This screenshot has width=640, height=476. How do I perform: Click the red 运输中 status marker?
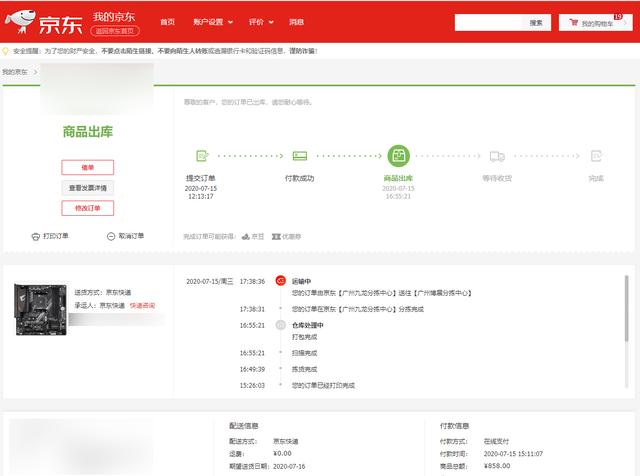[x=280, y=281]
